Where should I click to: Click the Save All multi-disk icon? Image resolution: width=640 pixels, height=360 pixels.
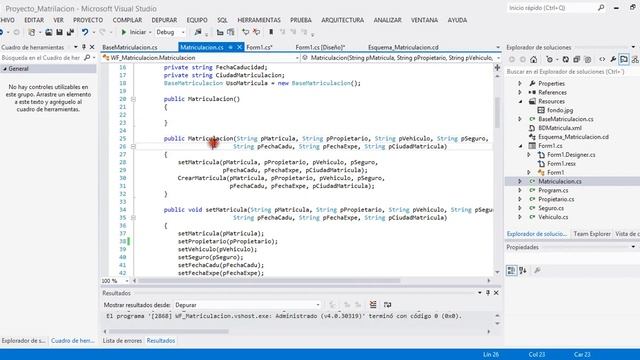[x=70, y=32]
